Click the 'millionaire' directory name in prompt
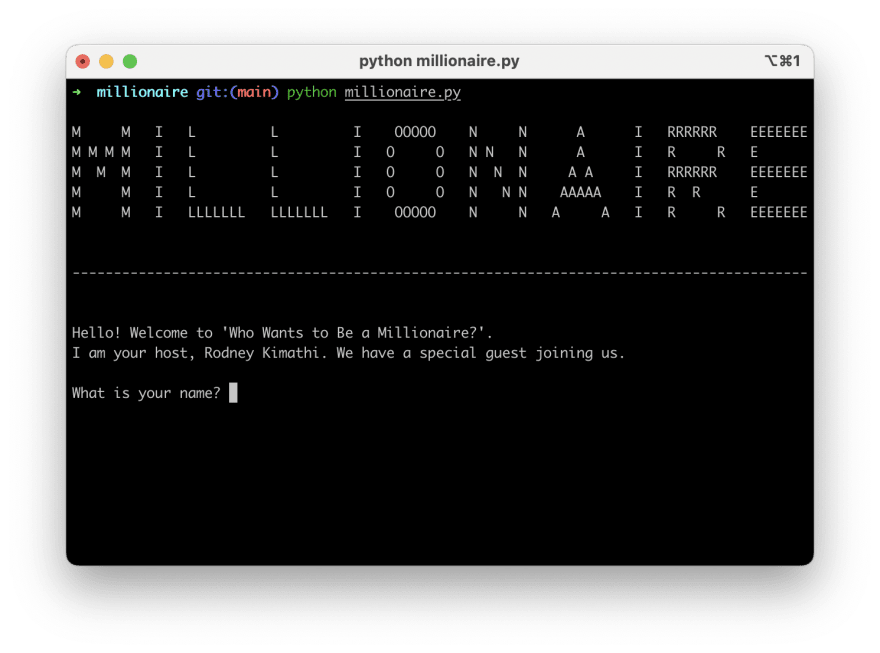 point(142,91)
